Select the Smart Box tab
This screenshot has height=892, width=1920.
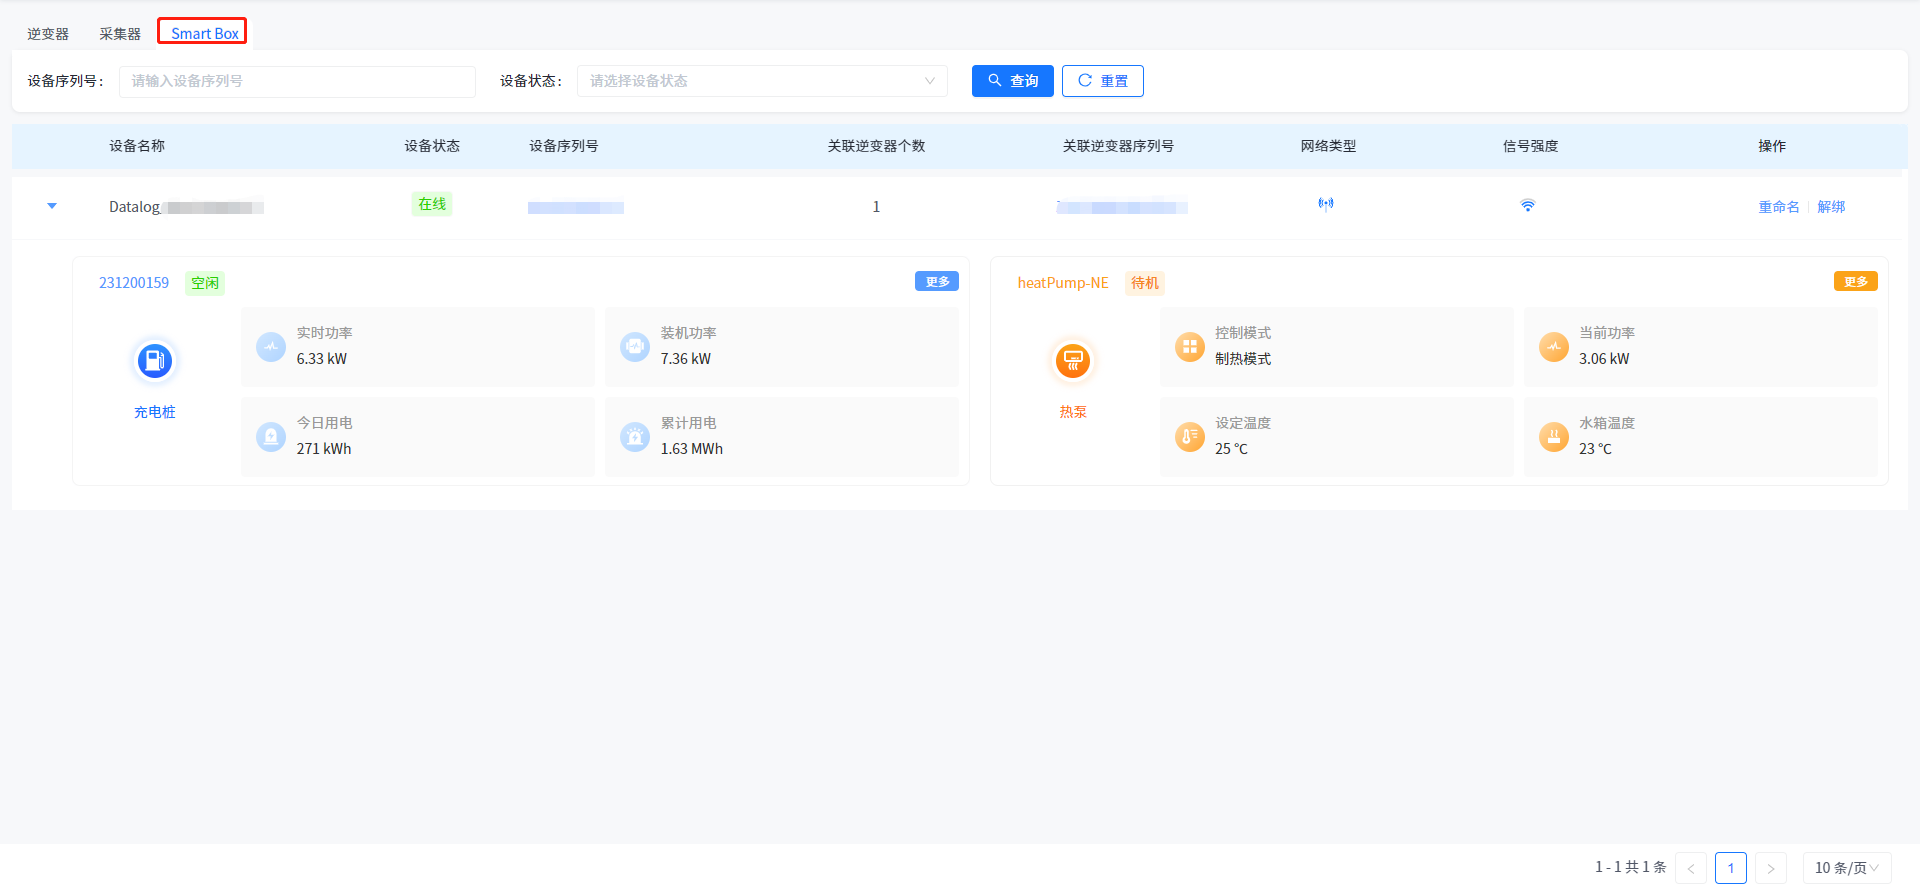[x=204, y=34]
